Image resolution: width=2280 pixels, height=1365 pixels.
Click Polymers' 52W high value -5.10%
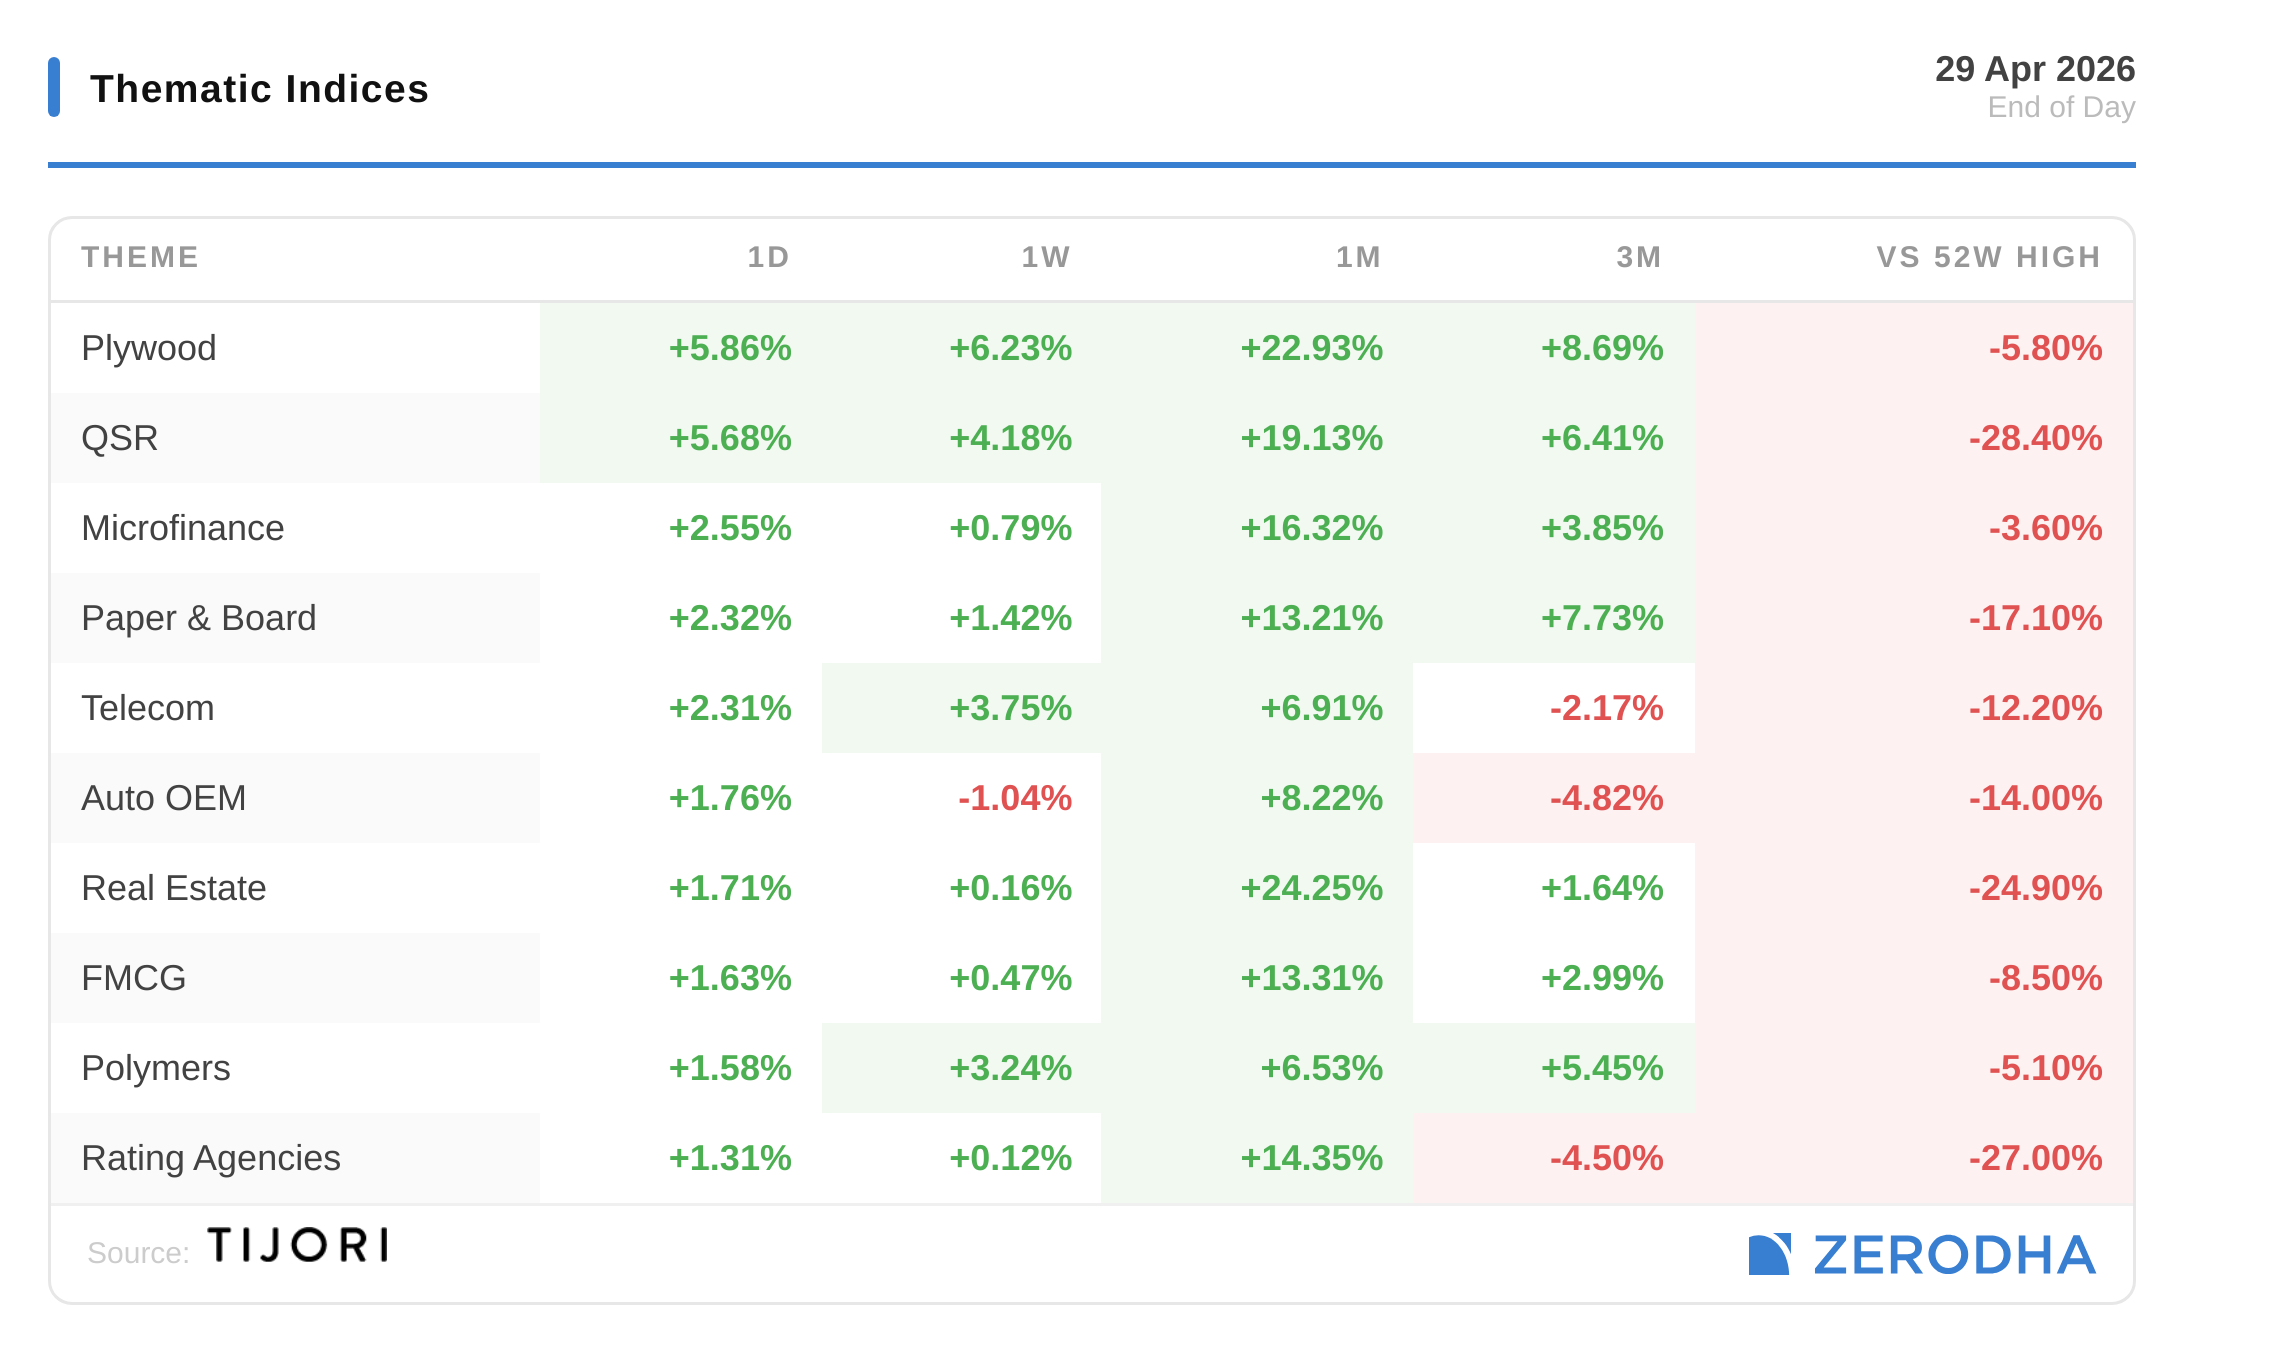click(x=2045, y=1068)
